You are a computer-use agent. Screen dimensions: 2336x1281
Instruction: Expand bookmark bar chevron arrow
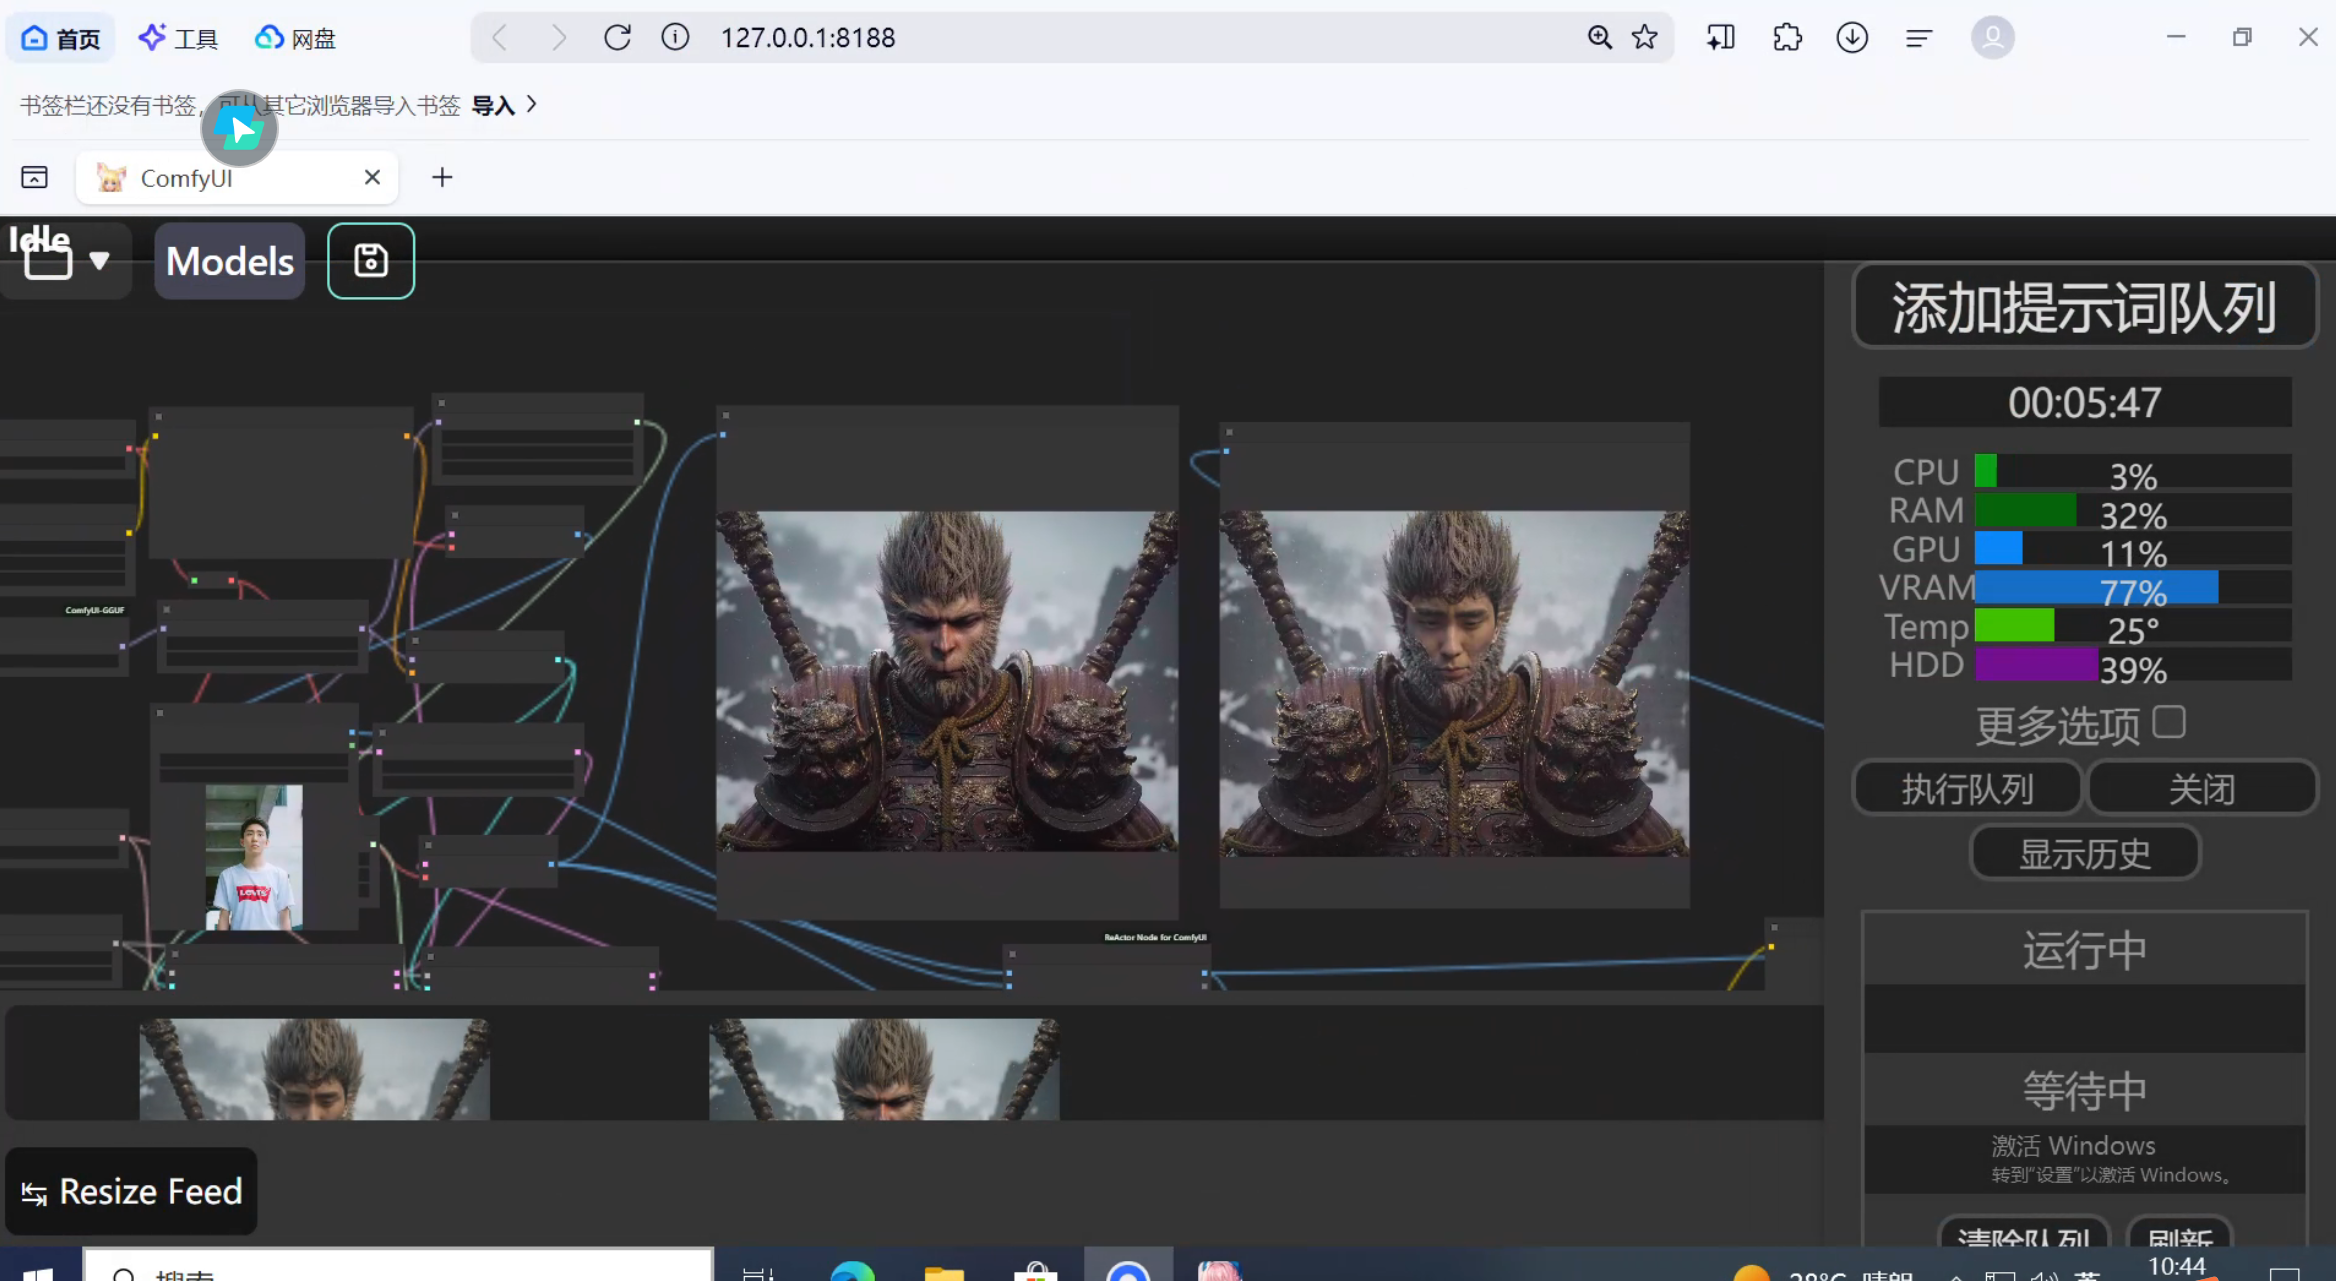point(532,104)
